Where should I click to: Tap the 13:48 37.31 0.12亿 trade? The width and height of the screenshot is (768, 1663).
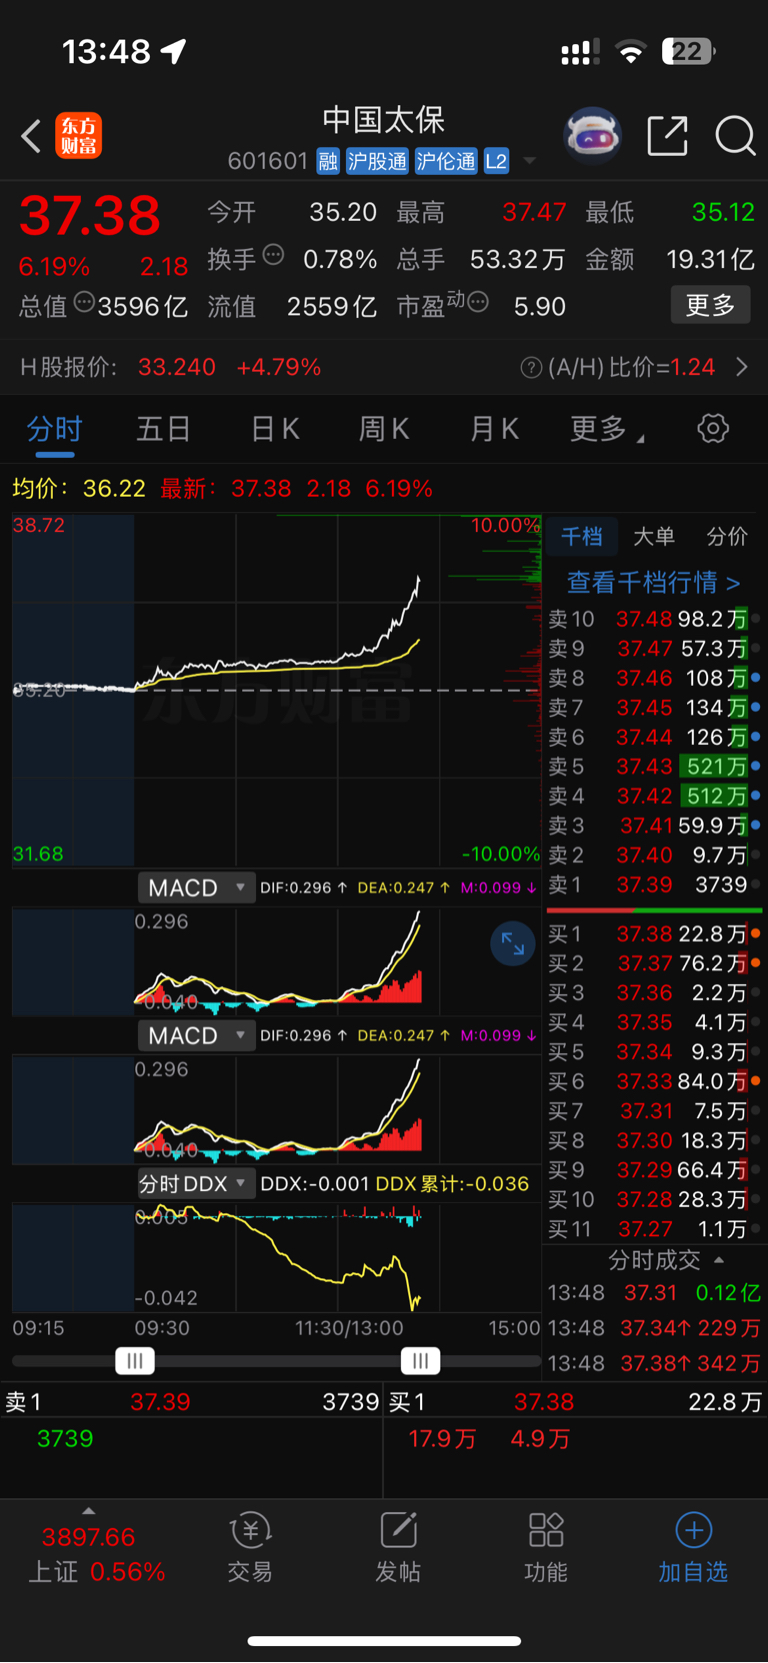click(654, 1293)
